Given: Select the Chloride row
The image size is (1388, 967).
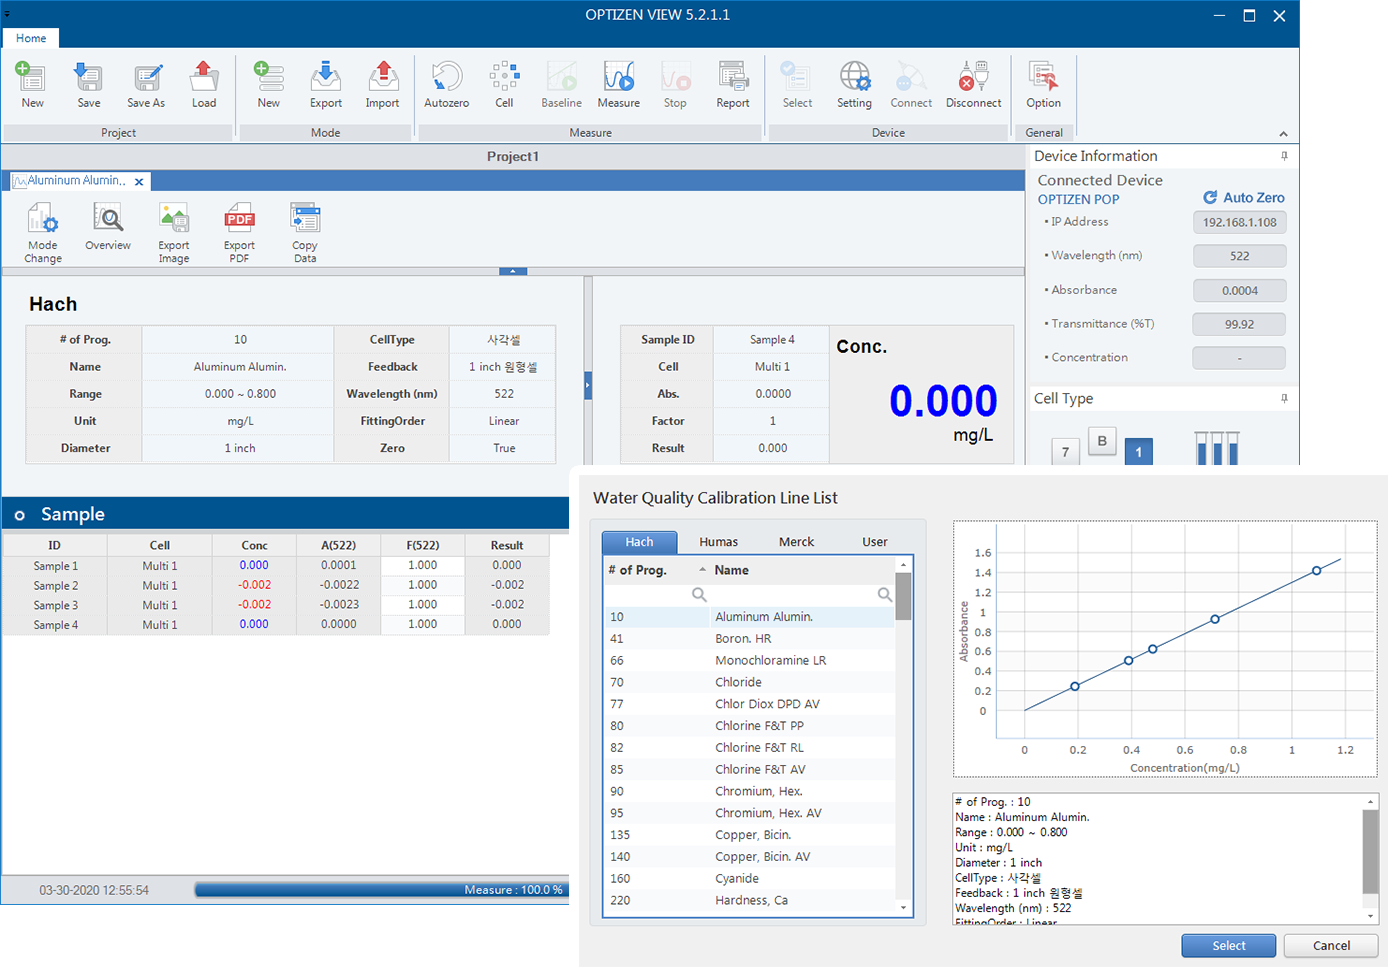Looking at the screenshot, I should [749, 683].
